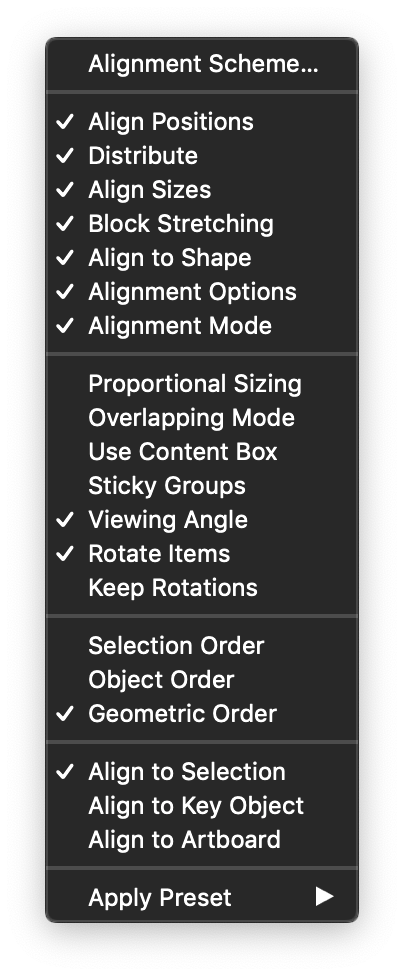
Task: Open Alignment Scheme… menu entry
Action: point(202,64)
